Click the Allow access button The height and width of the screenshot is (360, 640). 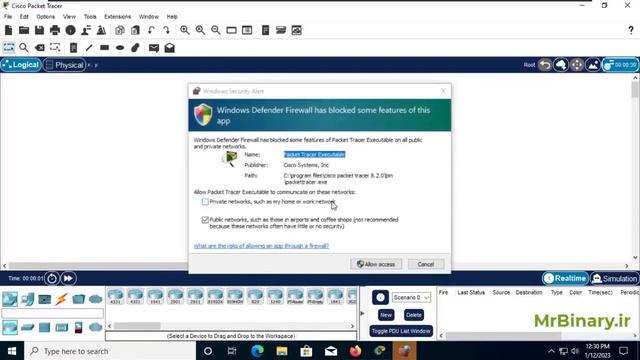coord(376,264)
